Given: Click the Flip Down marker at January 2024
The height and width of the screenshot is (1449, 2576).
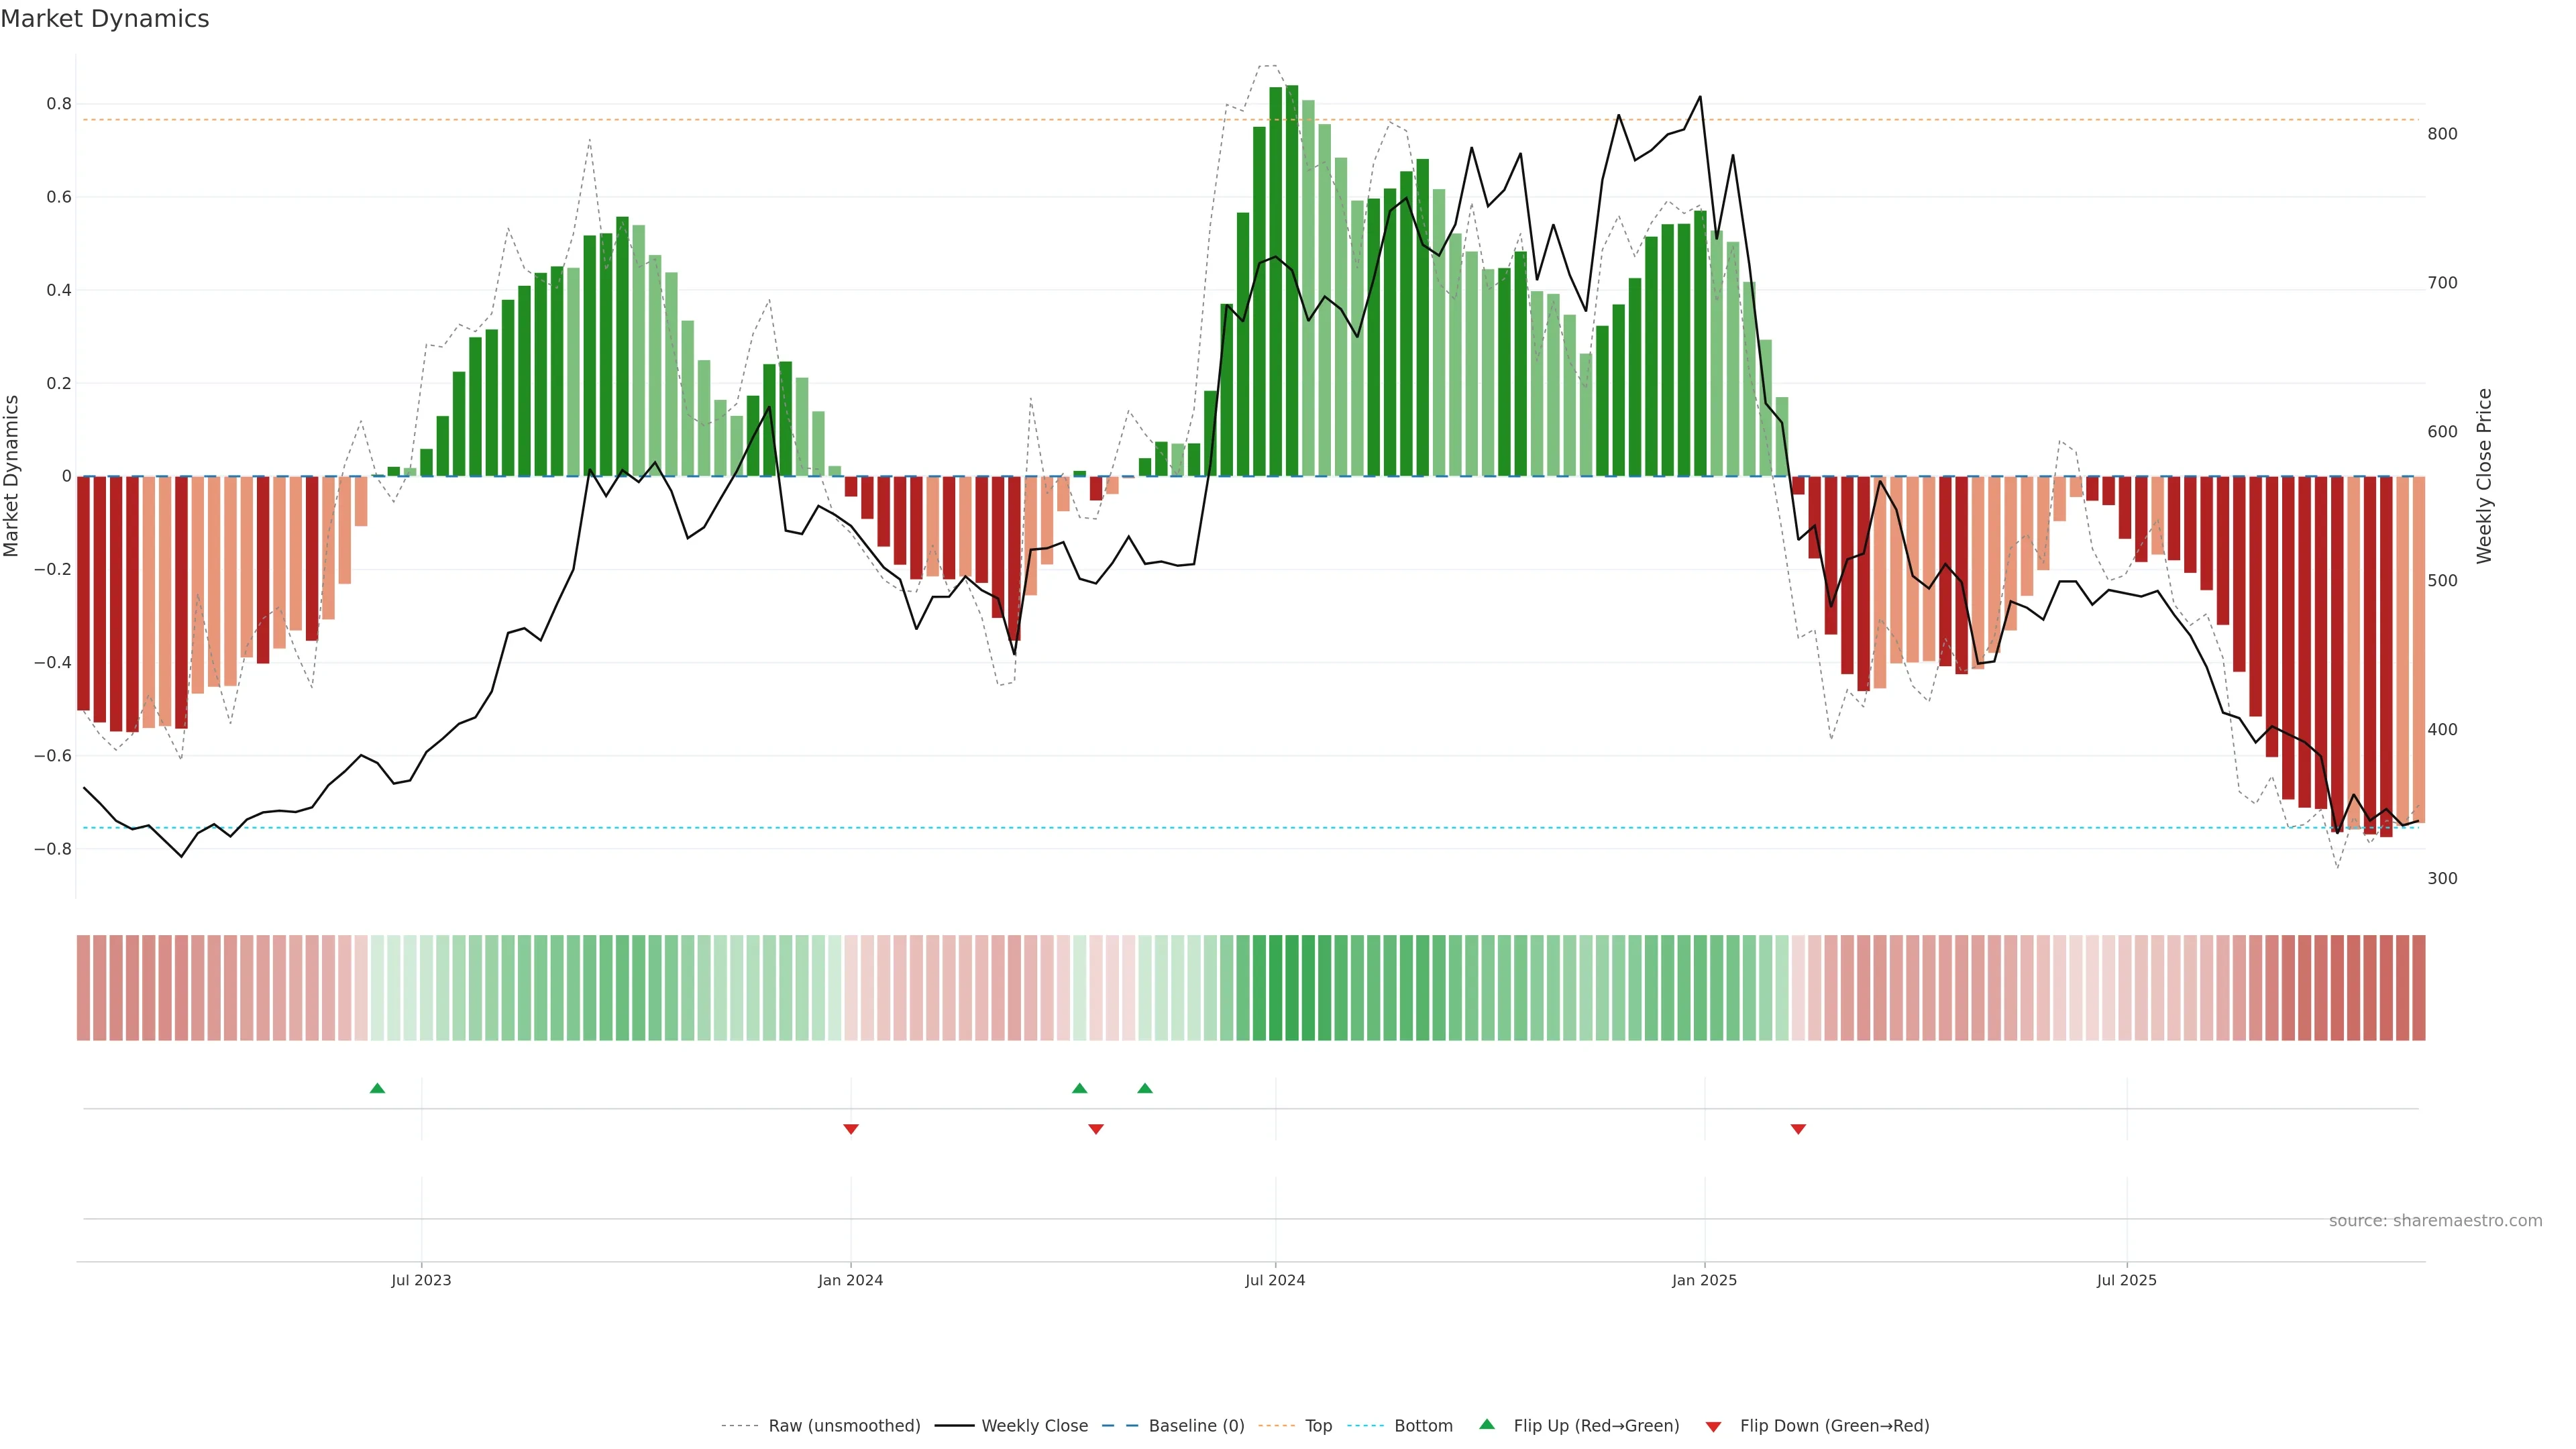Looking at the screenshot, I should [x=851, y=1129].
